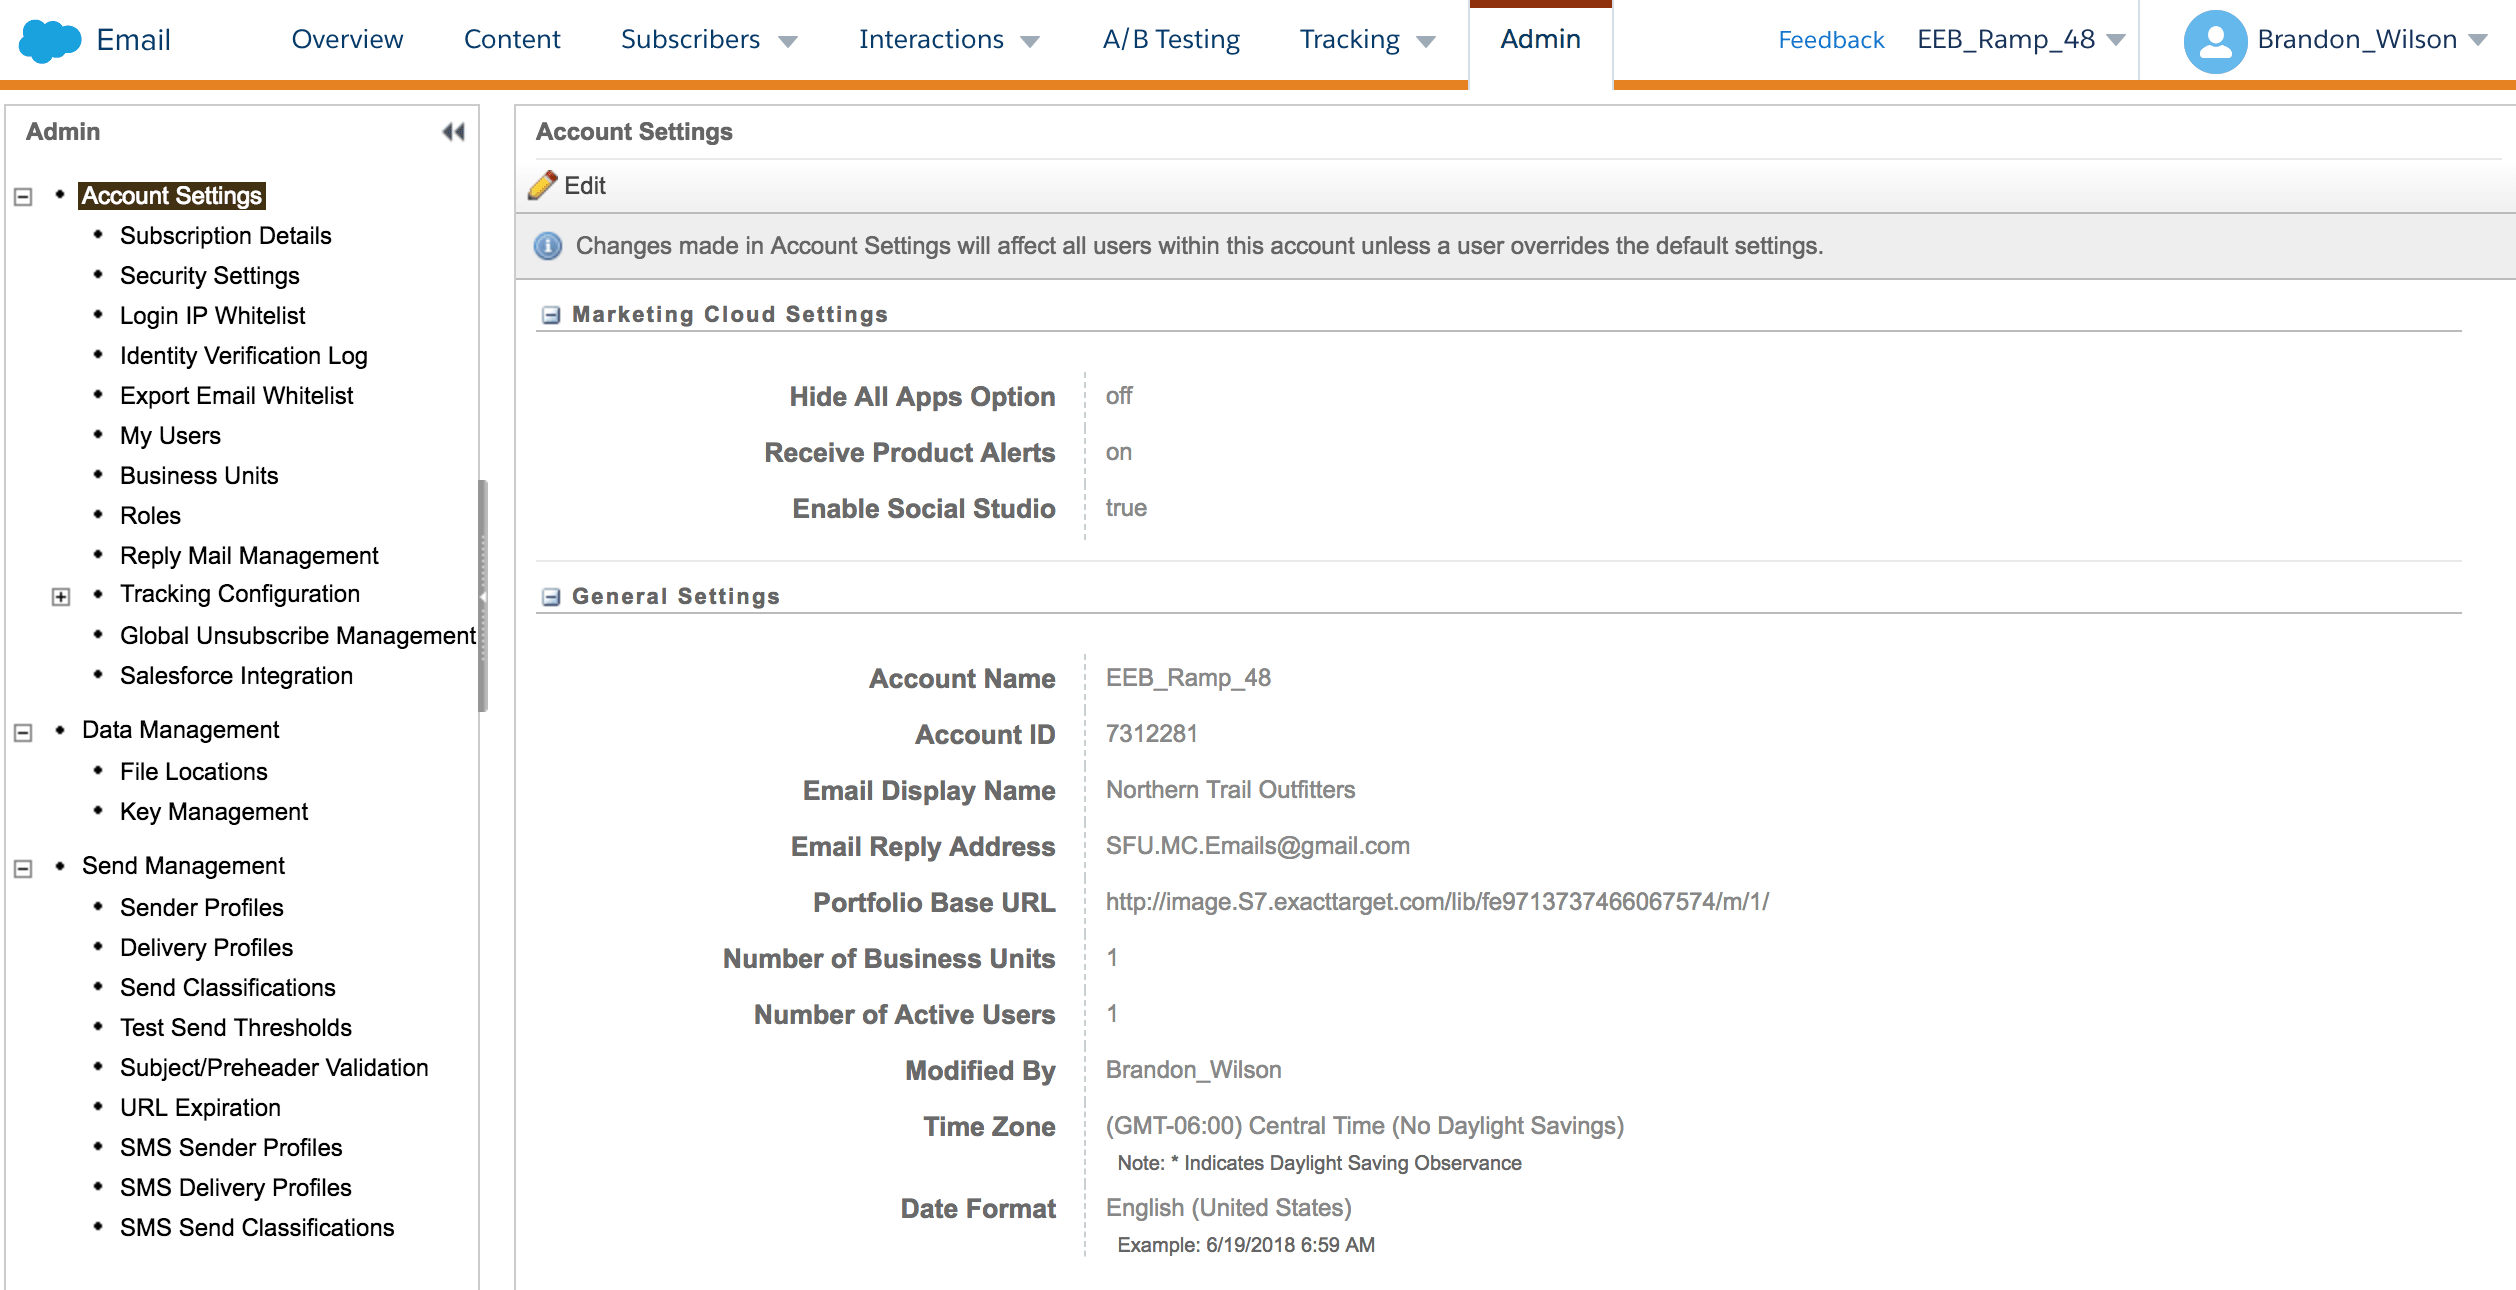Open SMS Delivery Profiles
The height and width of the screenshot is (1290, 2516).
[235, 1187]
